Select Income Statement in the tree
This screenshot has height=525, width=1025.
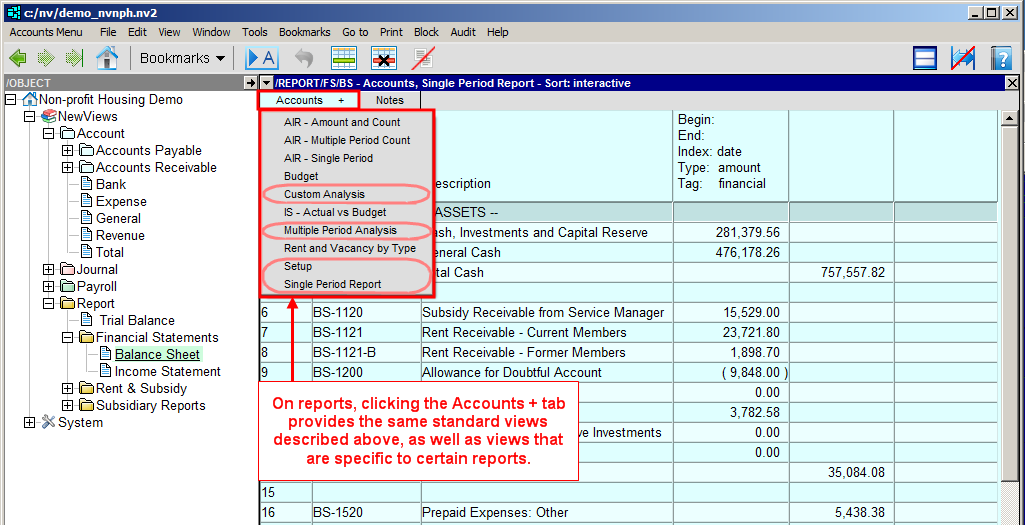pos(167,372)
